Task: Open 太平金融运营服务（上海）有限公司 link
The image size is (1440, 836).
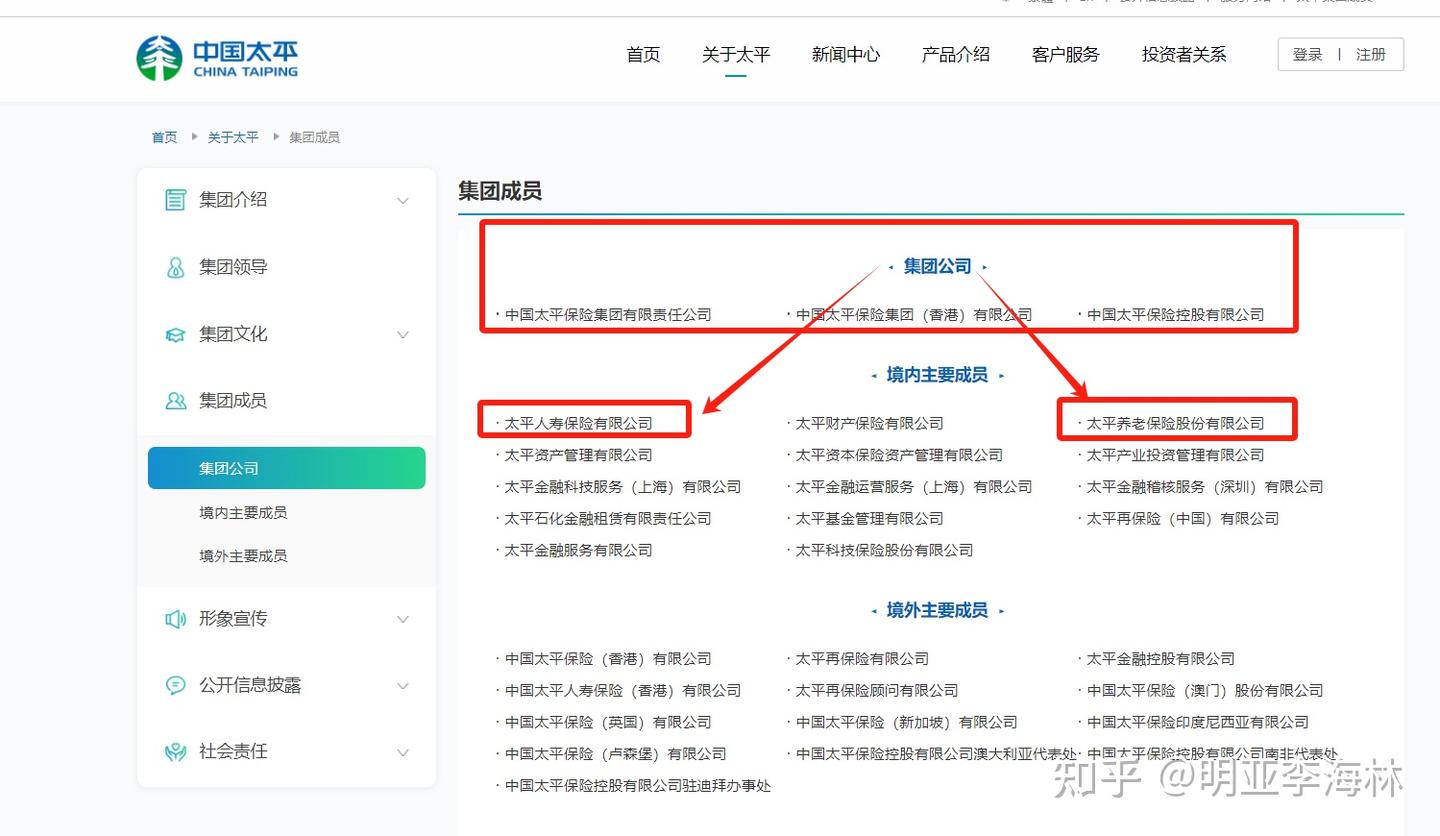Action: pos(914,487)
